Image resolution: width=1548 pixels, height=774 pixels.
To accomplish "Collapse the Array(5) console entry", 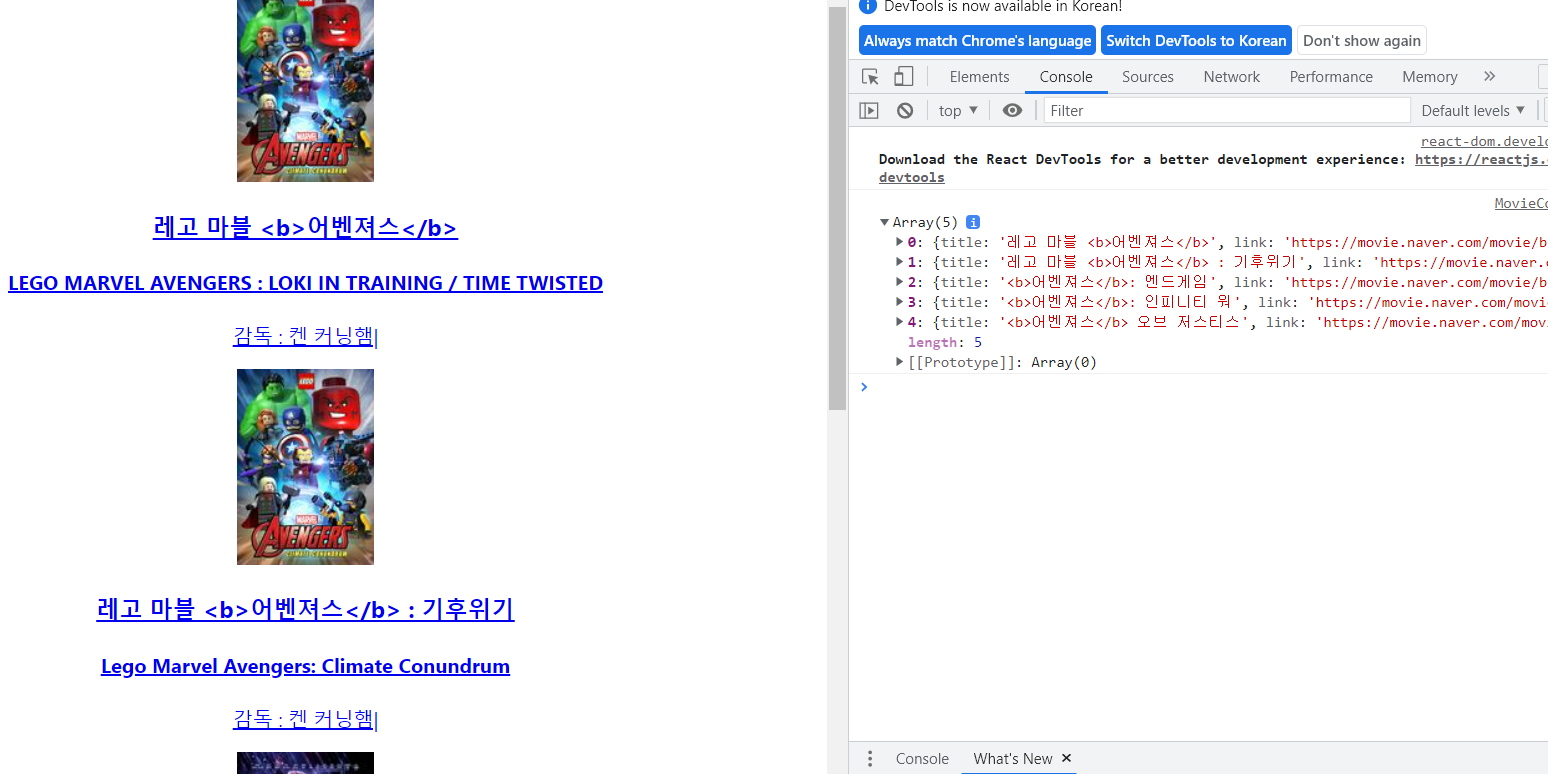I will pos(884,222).
